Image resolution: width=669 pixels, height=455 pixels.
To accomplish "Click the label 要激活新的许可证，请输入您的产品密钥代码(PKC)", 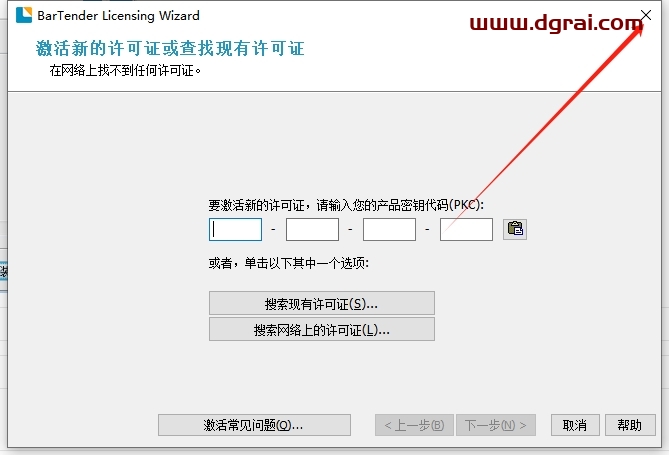I will tap(346, 205).
